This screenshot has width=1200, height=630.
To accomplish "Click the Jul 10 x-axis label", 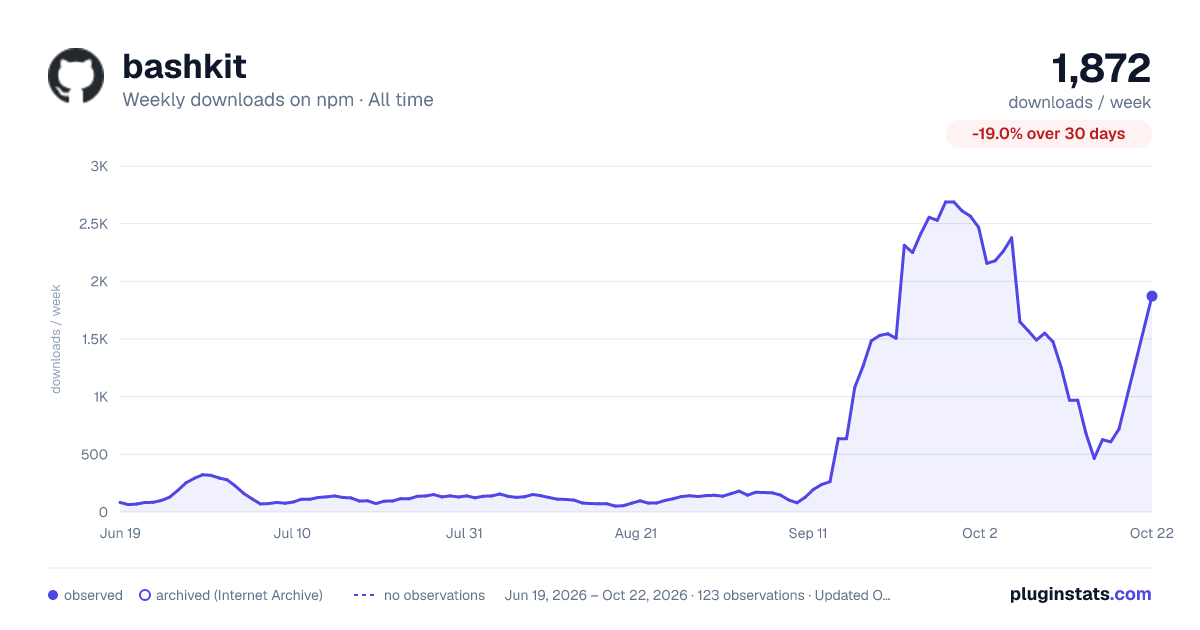I will 292,533.
